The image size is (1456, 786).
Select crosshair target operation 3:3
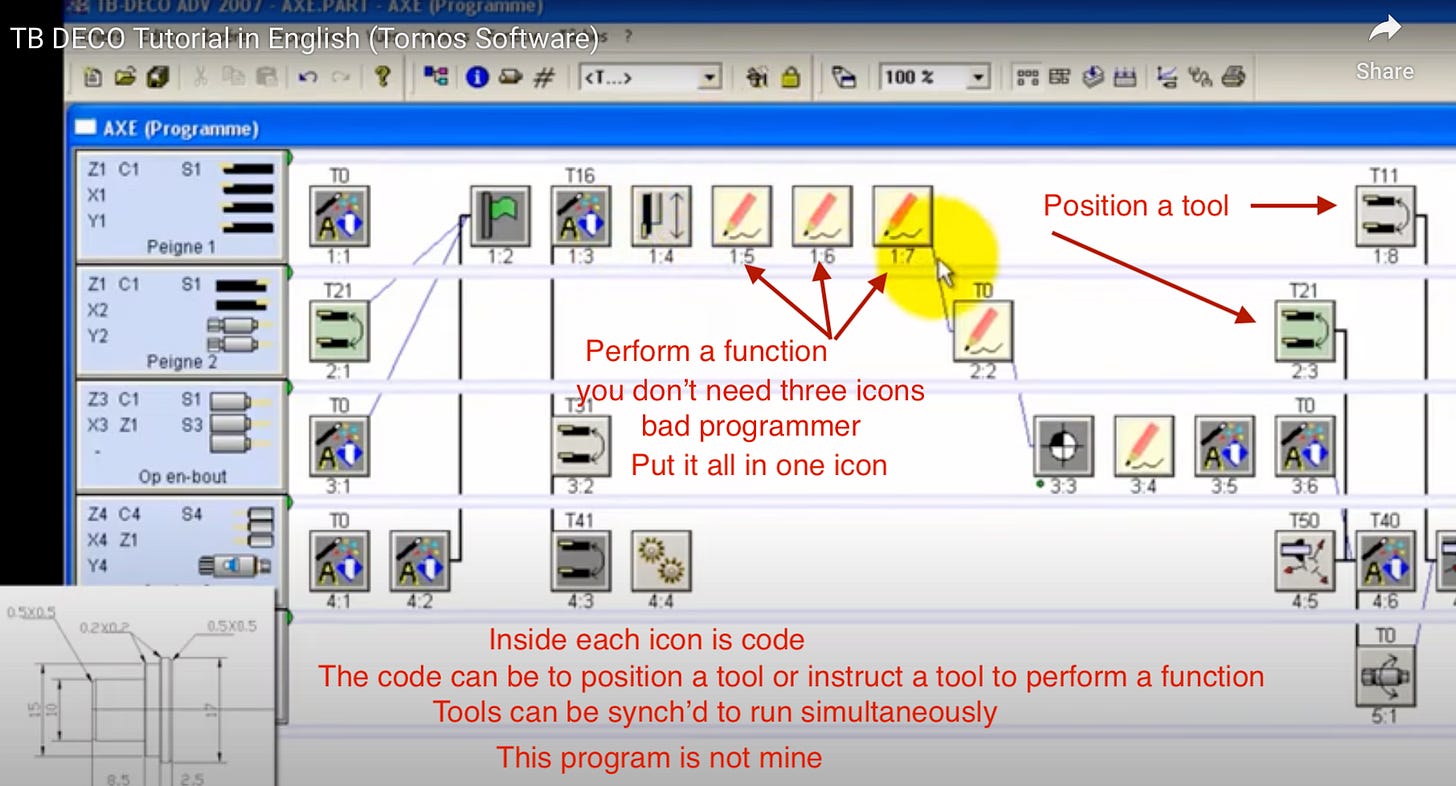(1063, 446)
